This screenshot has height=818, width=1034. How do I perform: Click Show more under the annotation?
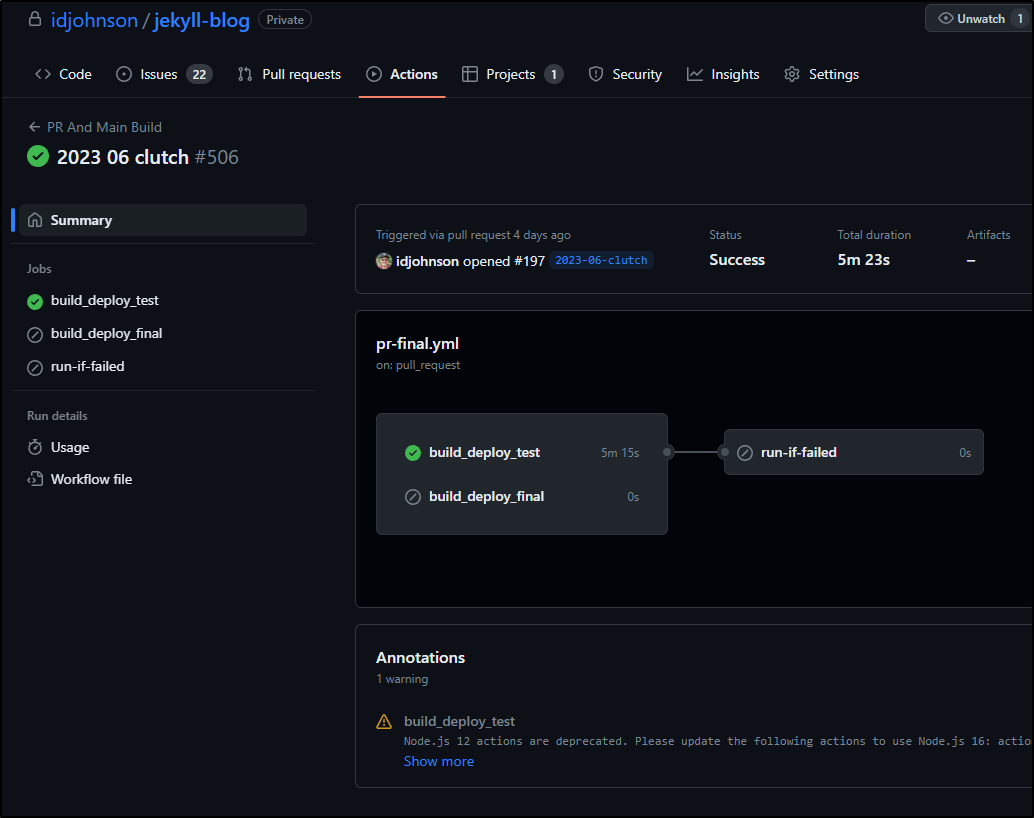(x=439, y=761)
